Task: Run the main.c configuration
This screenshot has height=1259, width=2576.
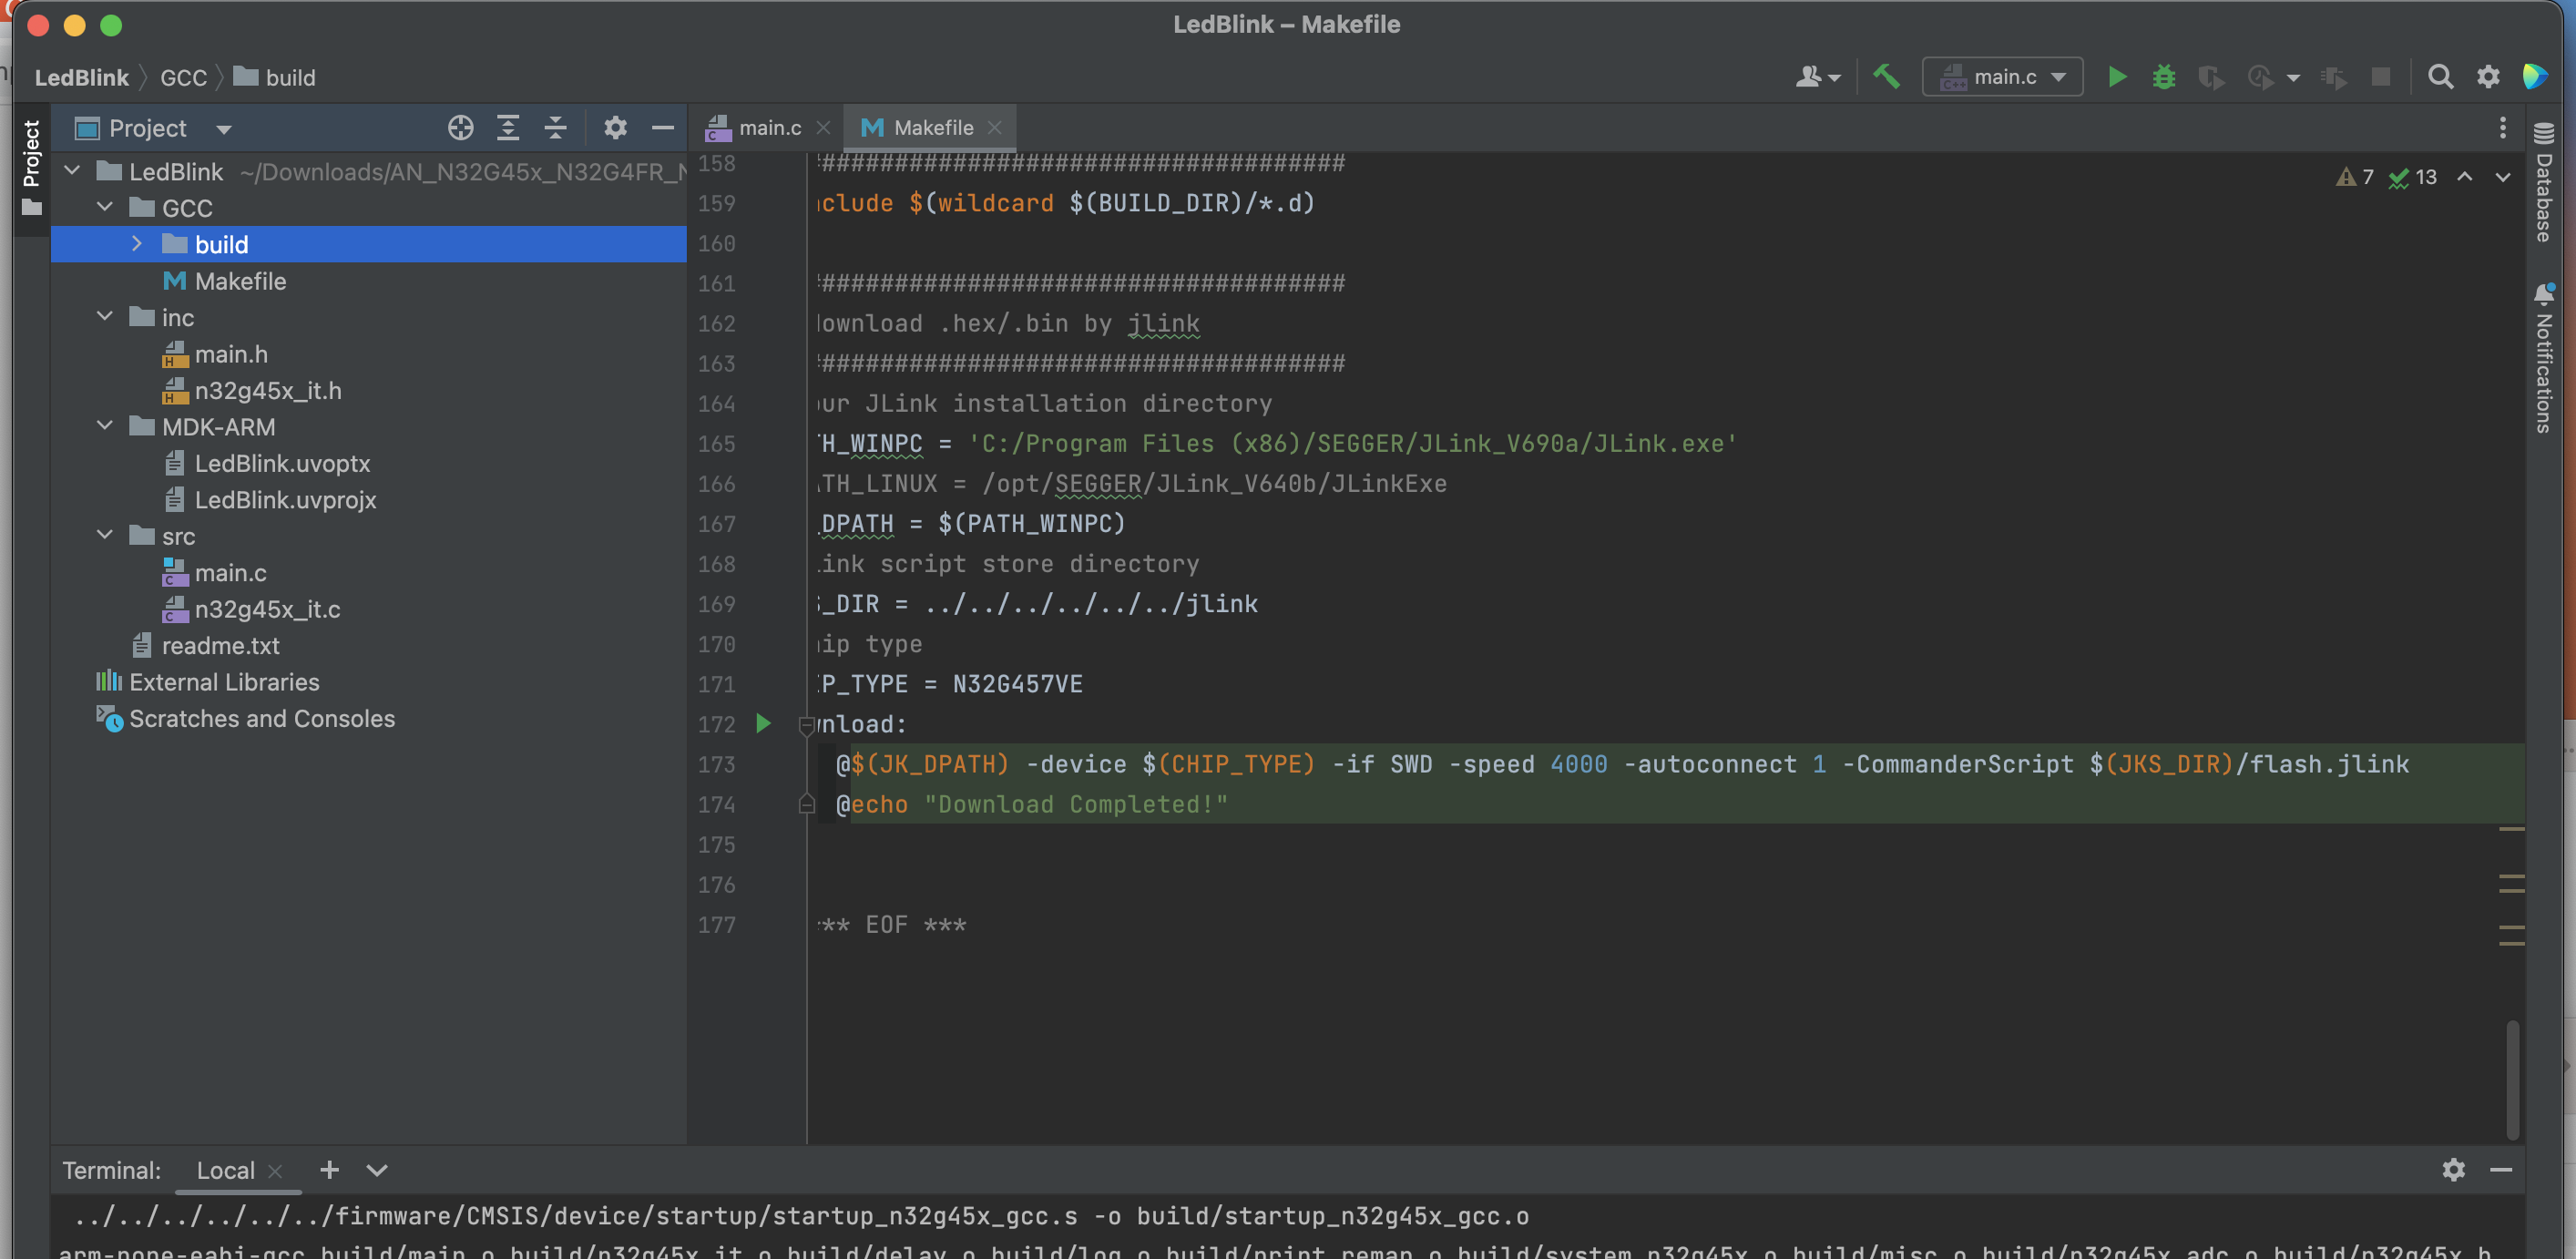Action: pos(2117,77)
